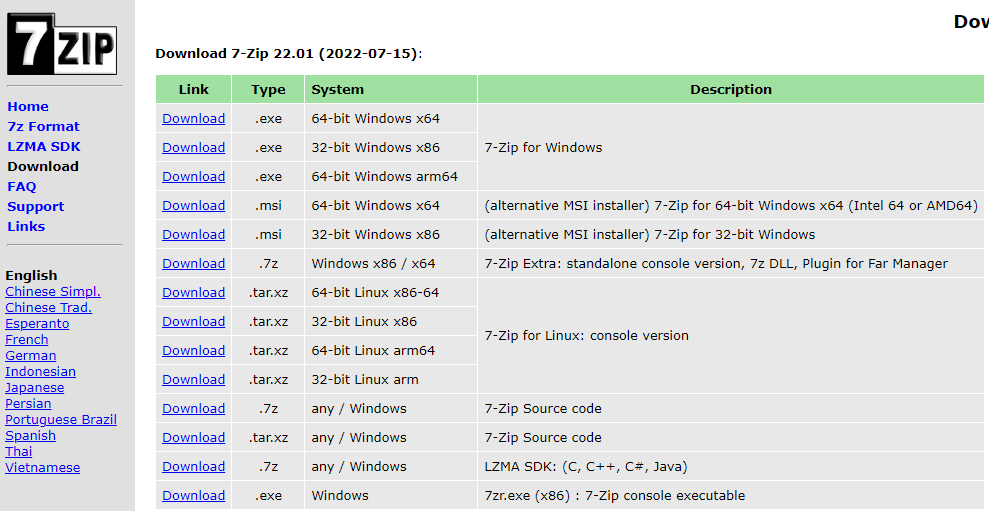Viewport: 989px width, 511px height.
Task: Download .exe for 32-bit Windows x86
Action: pyautogui.click(x=194, y=148)
